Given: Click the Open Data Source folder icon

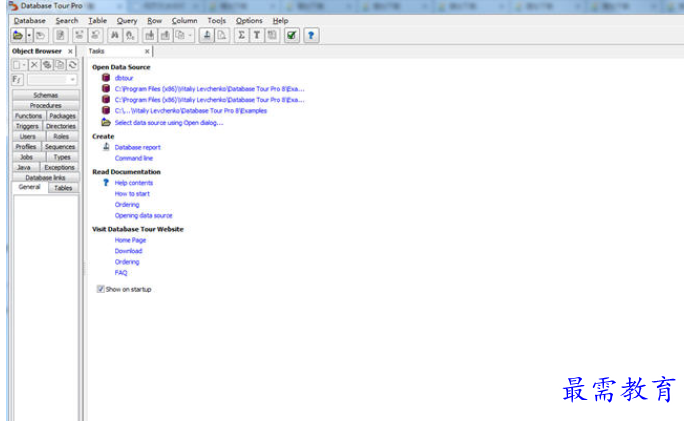Looking at the screenshot, I should click(x=18, y=35).
